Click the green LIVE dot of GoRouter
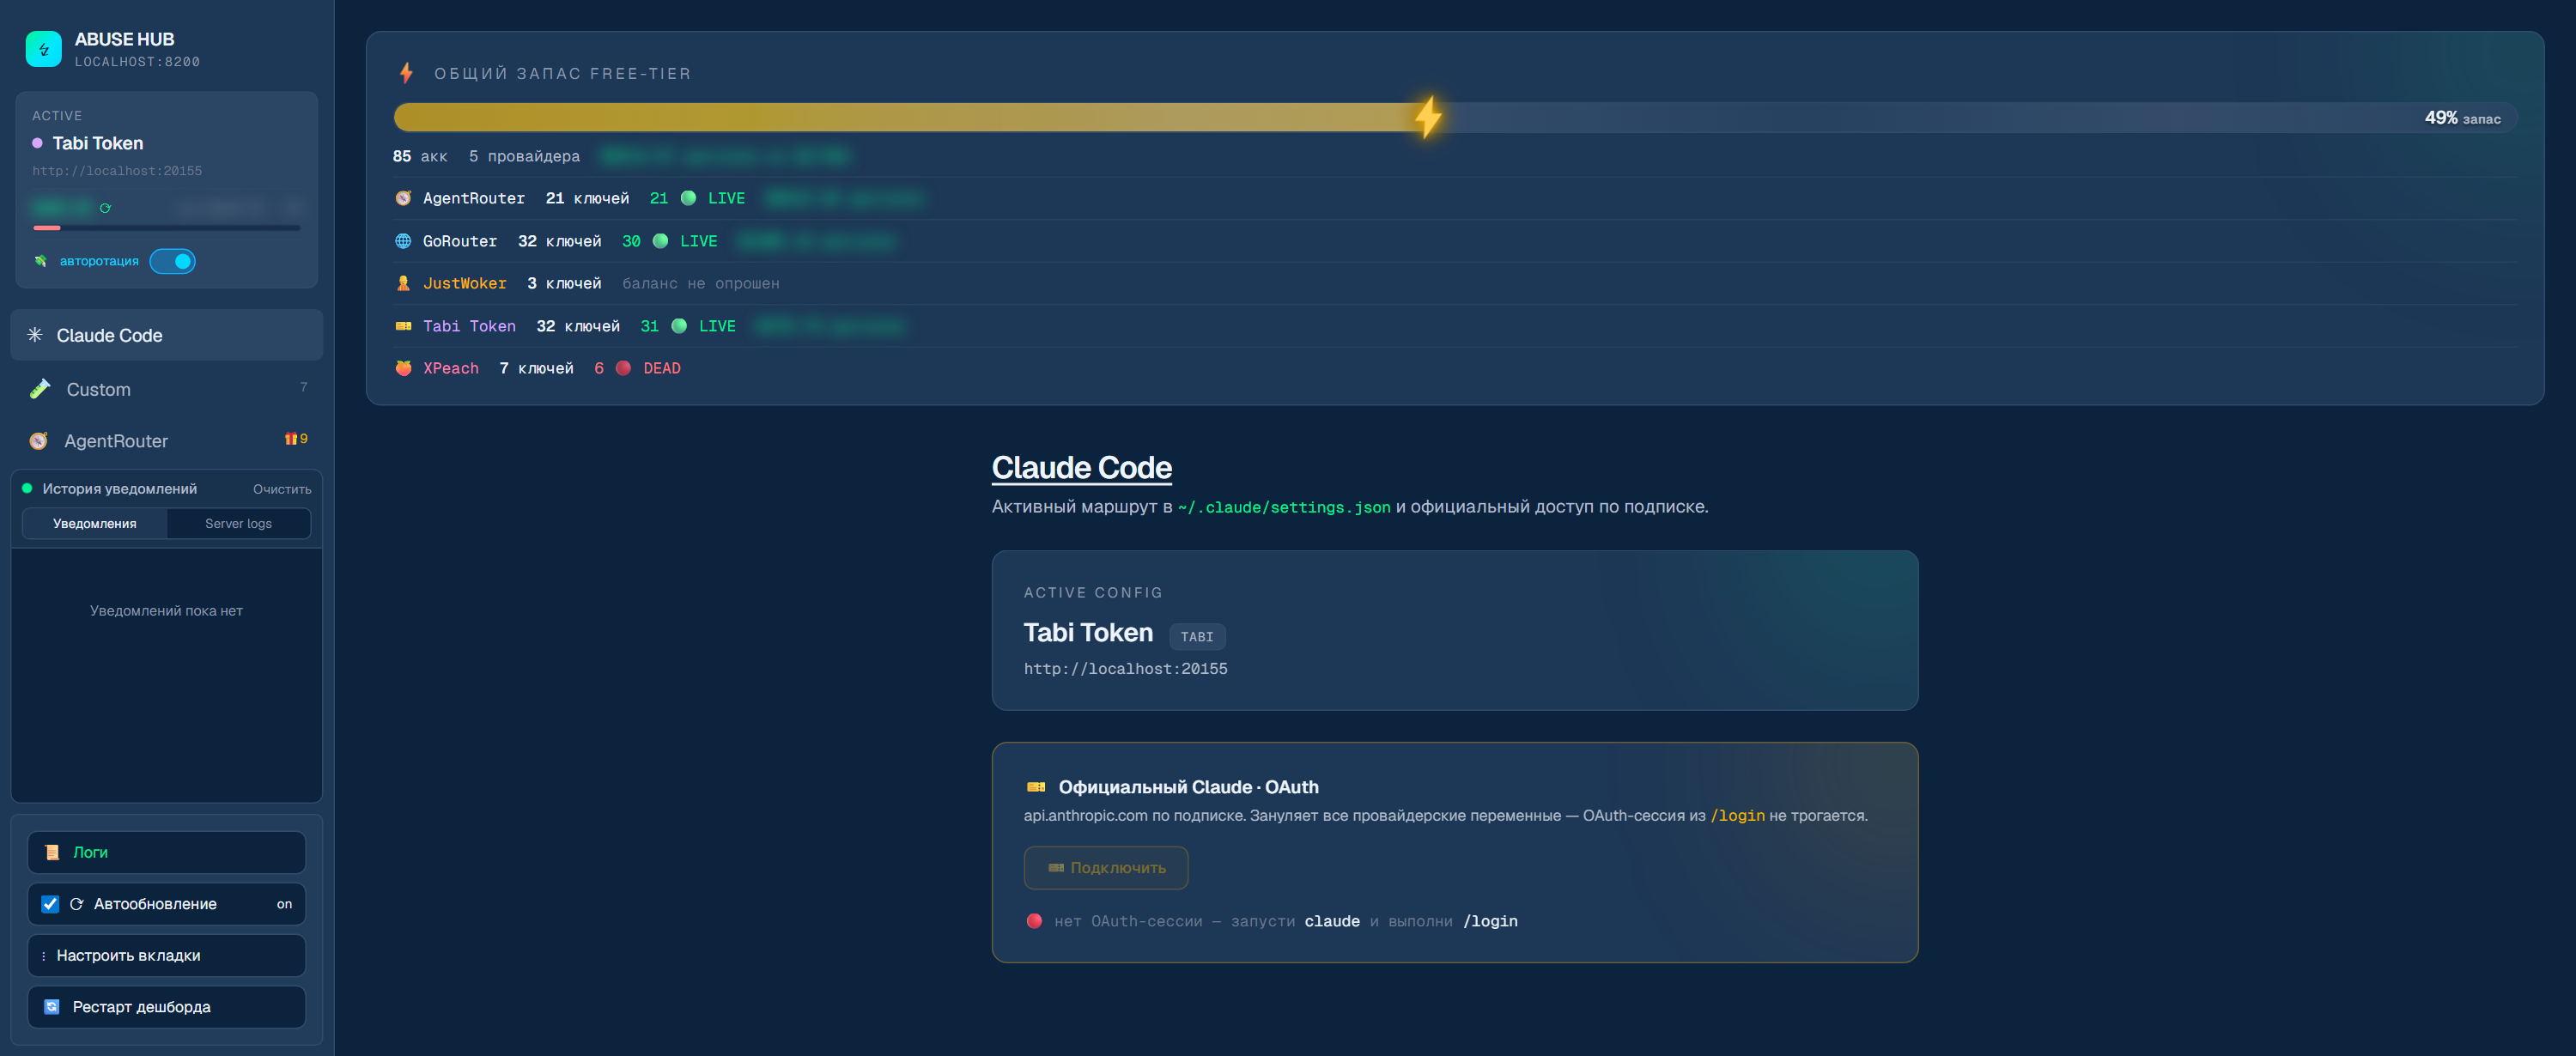The width and height of the screenshot is (2576, 1056). tap(660, 241)
